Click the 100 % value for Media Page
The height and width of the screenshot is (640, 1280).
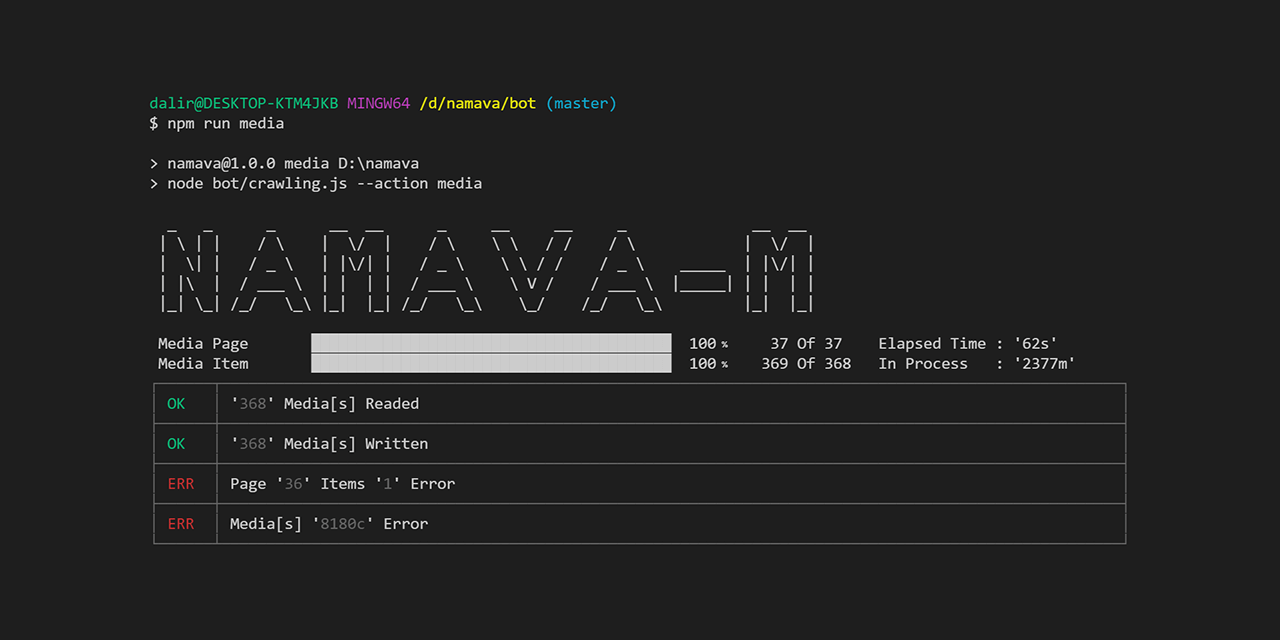pos(708,343)
